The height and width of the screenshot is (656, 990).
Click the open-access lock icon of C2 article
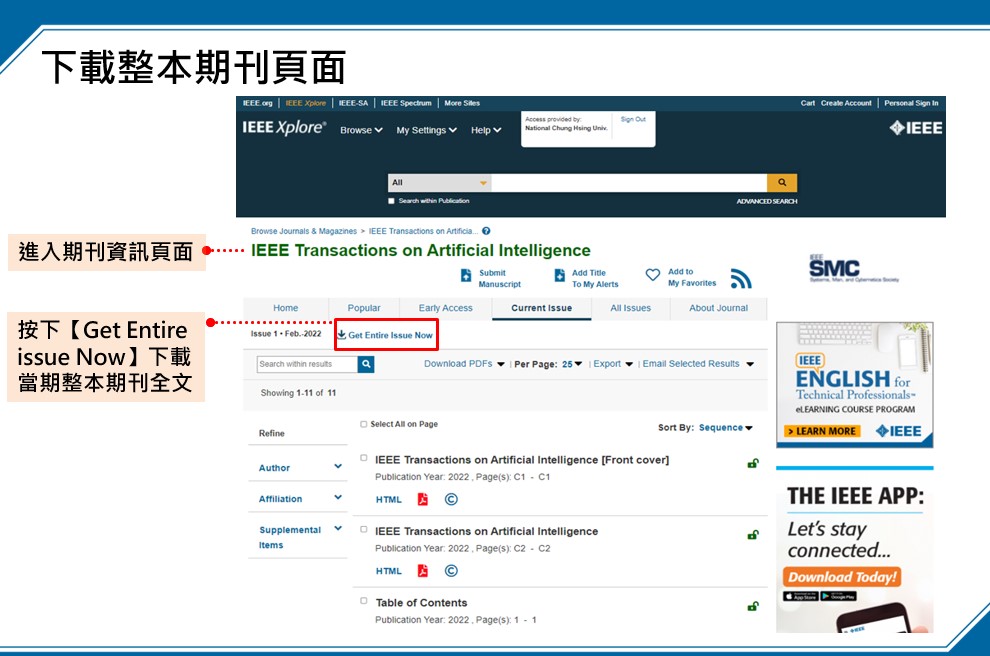(x=753, y=535)
